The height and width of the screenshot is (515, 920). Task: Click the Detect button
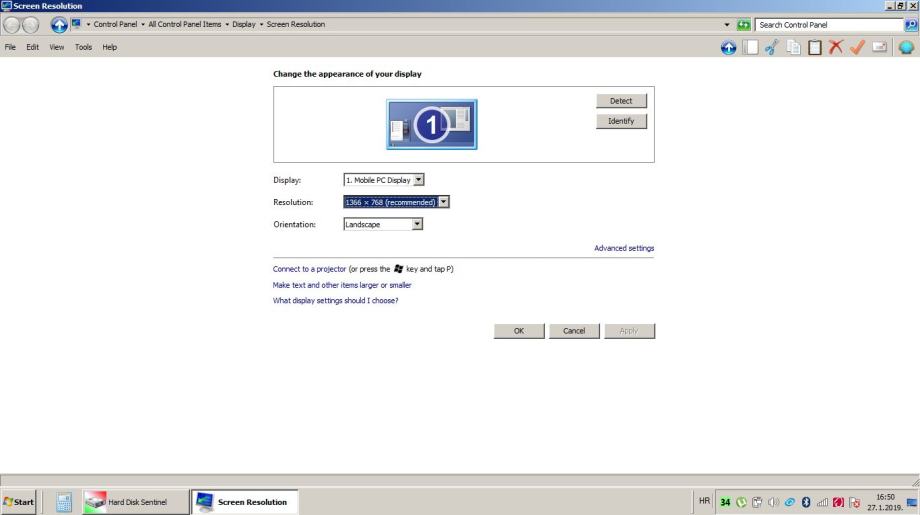(621, 101)
